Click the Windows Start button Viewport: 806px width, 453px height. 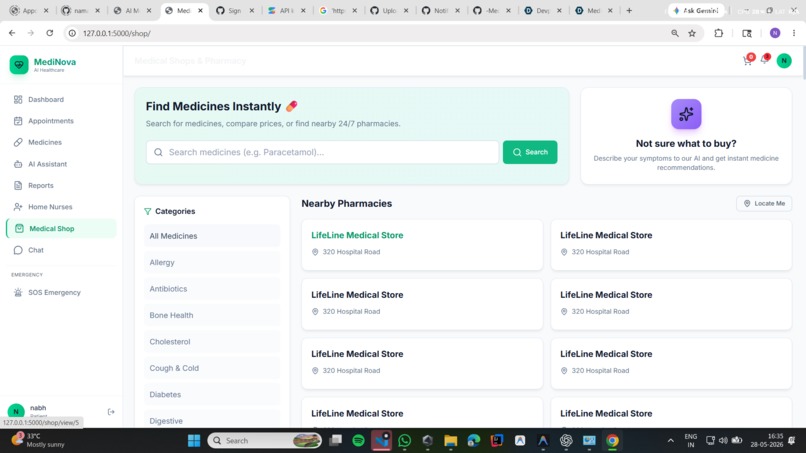coord(194,441)
